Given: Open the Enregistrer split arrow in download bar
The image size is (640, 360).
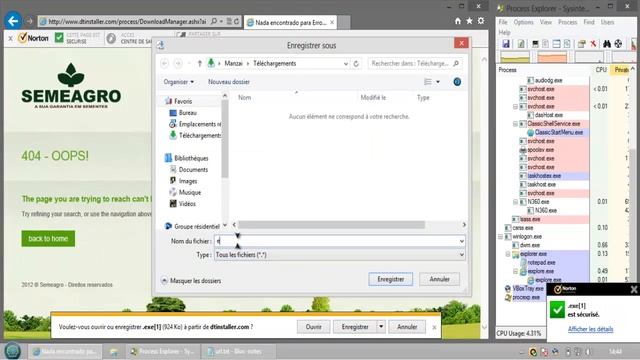Looking at the screenshot, I should coord(381,327).
